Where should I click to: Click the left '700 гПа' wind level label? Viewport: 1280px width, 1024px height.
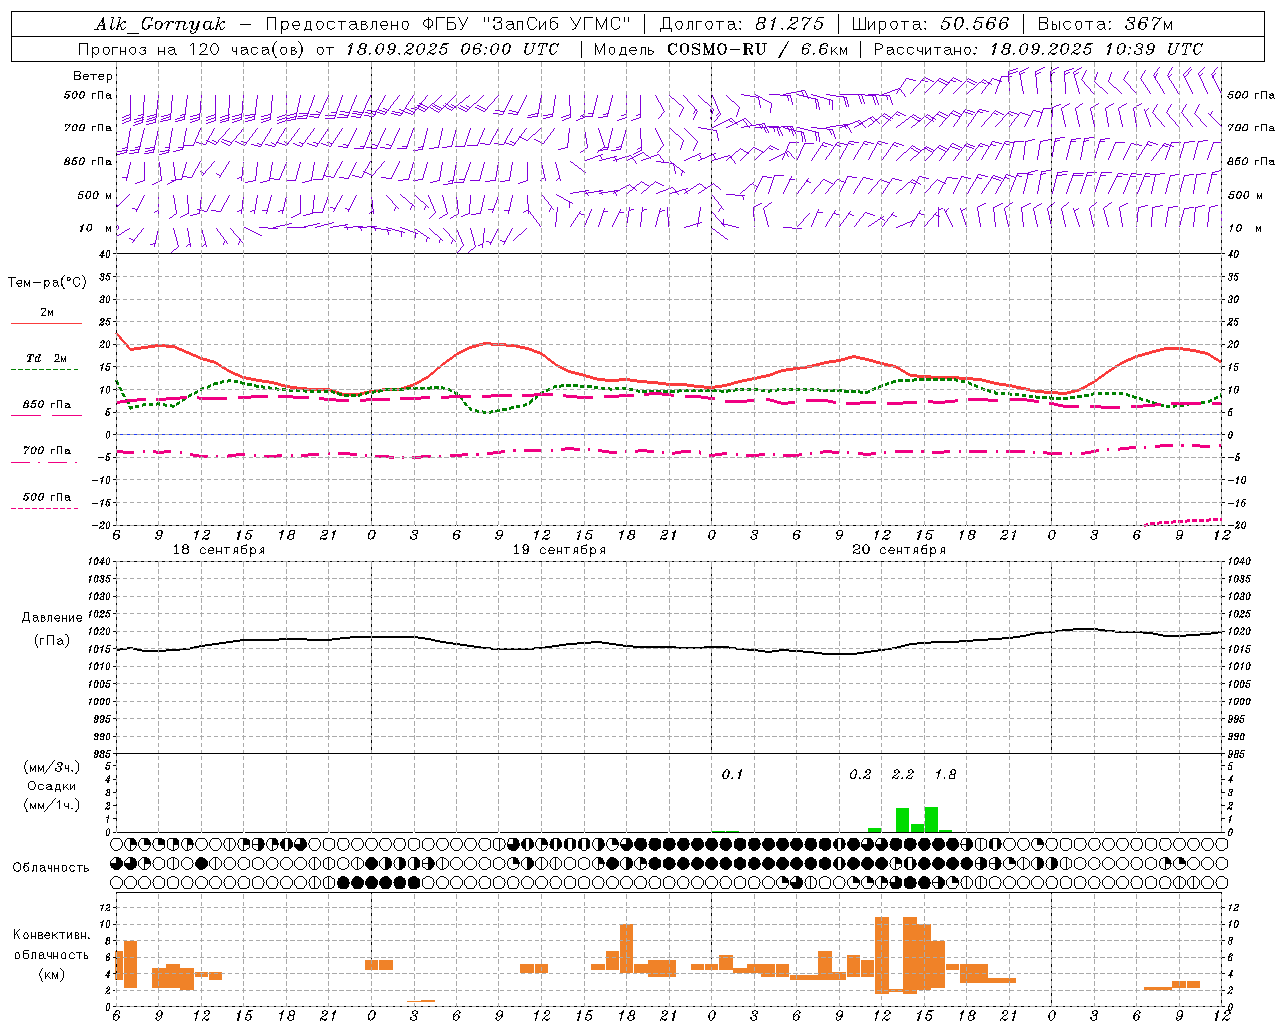coord(88,128)
